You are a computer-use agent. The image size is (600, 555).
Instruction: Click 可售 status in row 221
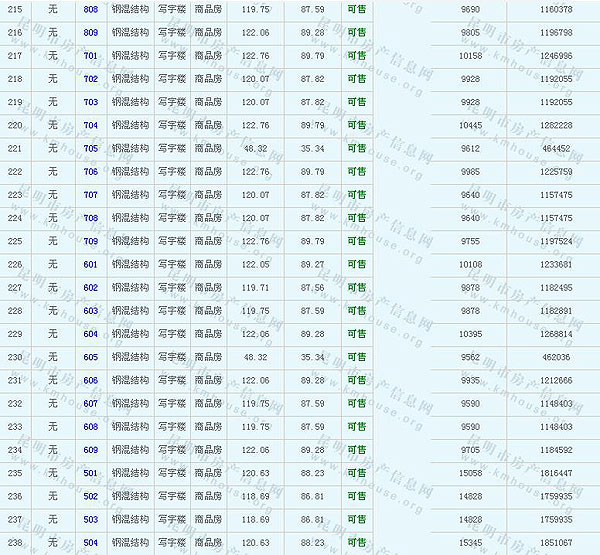point(356,149)
